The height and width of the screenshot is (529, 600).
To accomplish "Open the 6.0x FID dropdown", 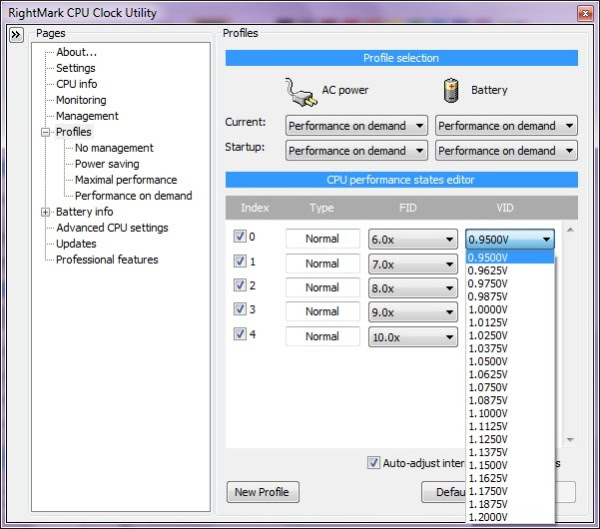I will pos(413,240).
